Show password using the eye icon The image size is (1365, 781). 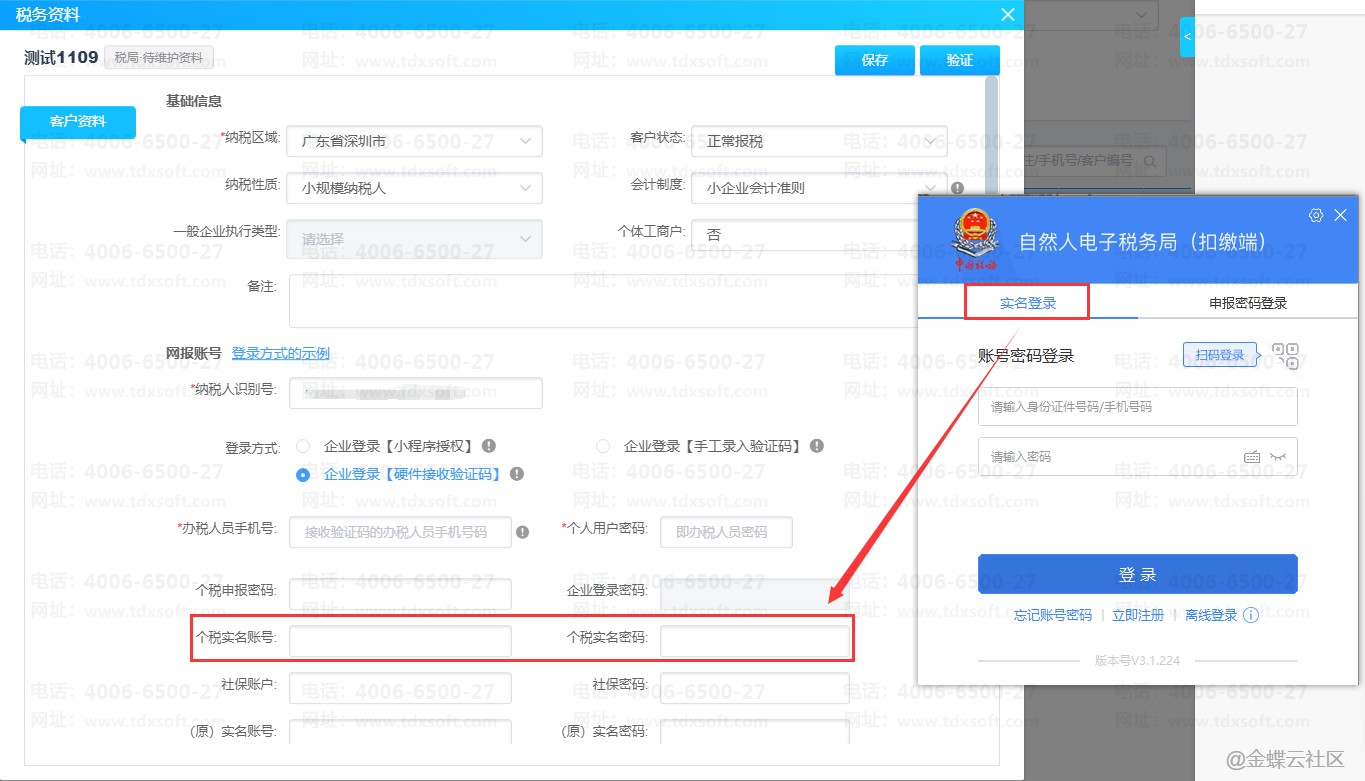(1277, 456)
